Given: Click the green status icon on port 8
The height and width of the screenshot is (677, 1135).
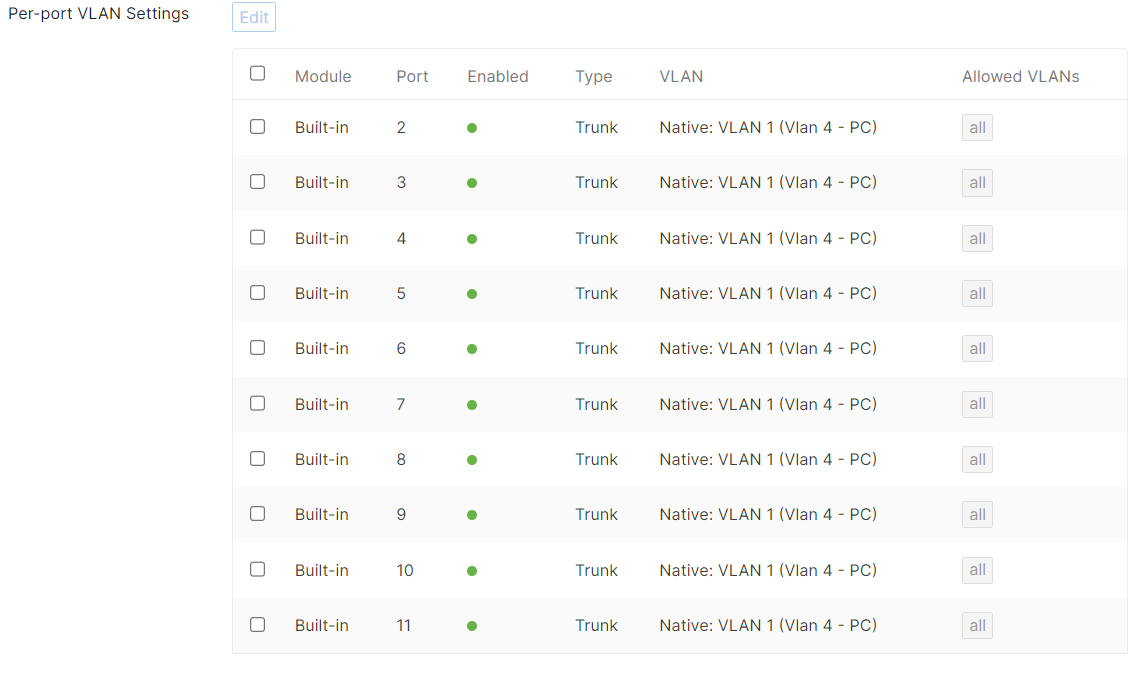Looking at the screenshot, I should pyautogui.click(x=471, y=459).
